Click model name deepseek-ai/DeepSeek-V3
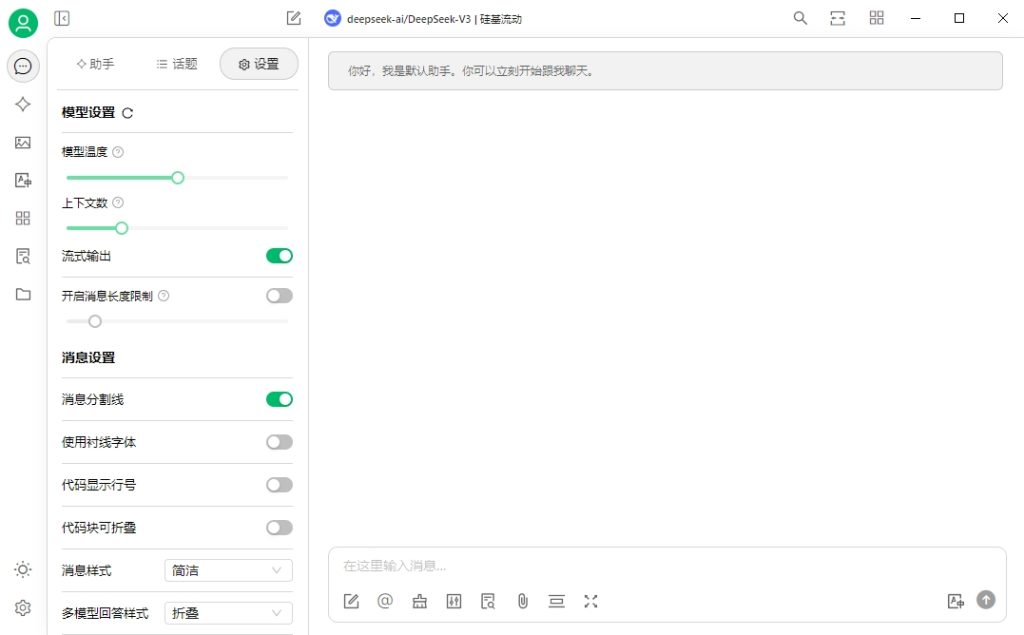This screenshot has width=1024, height=635. click(x=409, y=19)
